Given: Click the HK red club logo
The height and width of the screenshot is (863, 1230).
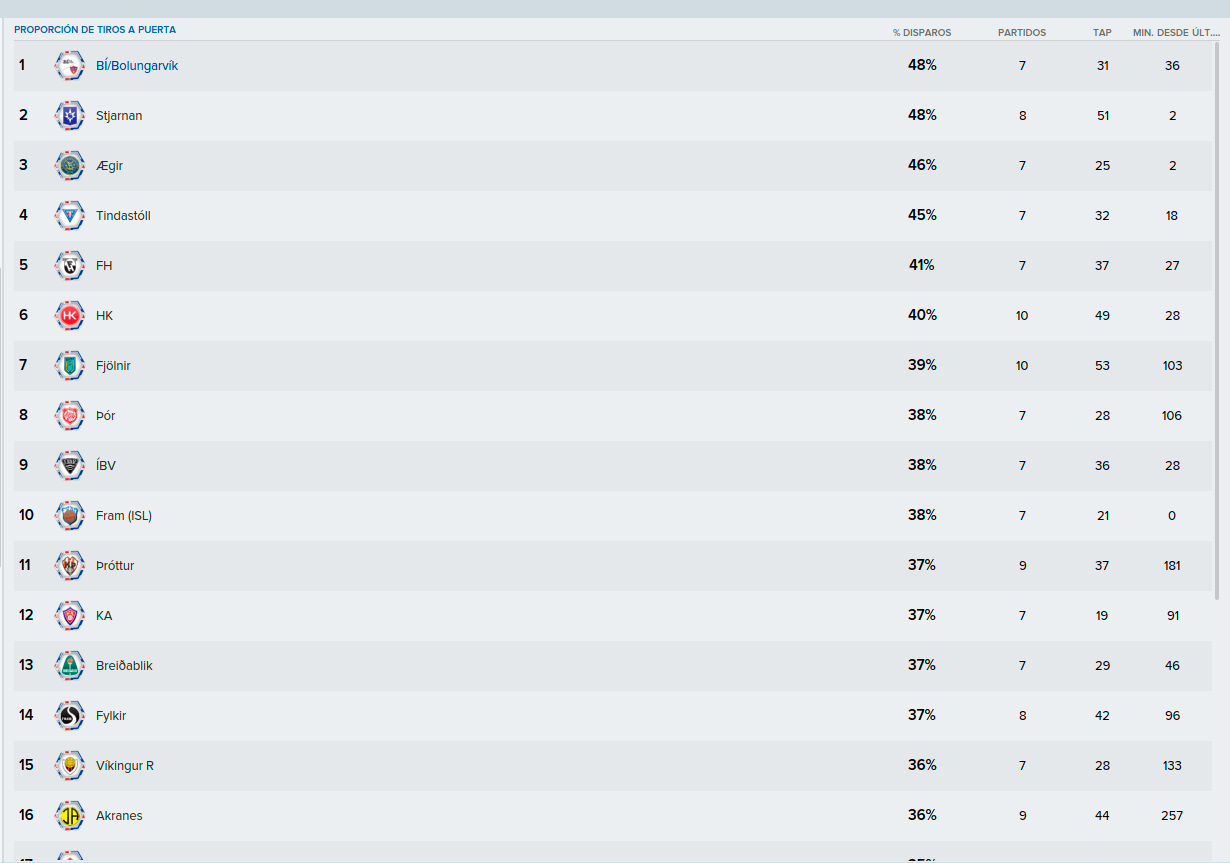Looking at the screenshot, I should pyautogui.click(x=70, y=316).
